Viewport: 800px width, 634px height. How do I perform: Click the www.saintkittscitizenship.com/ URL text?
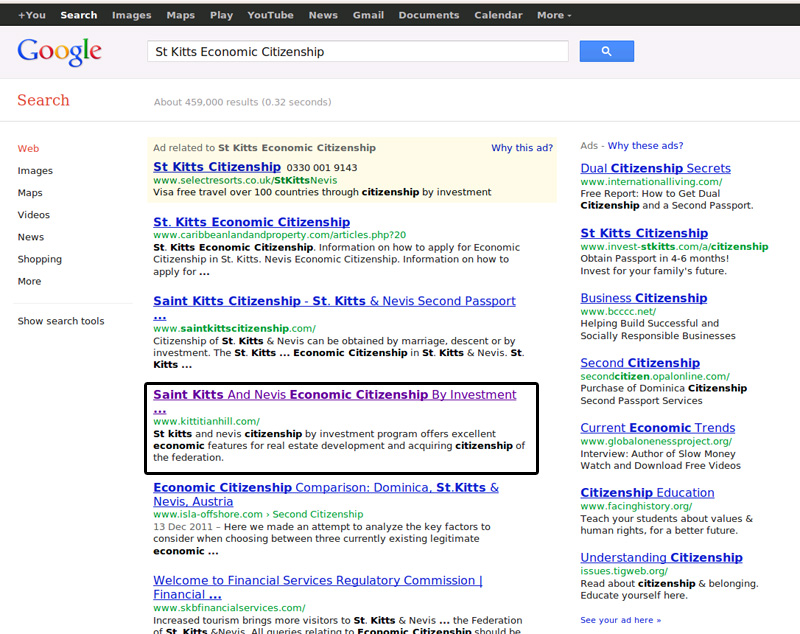tap(235, 328)
